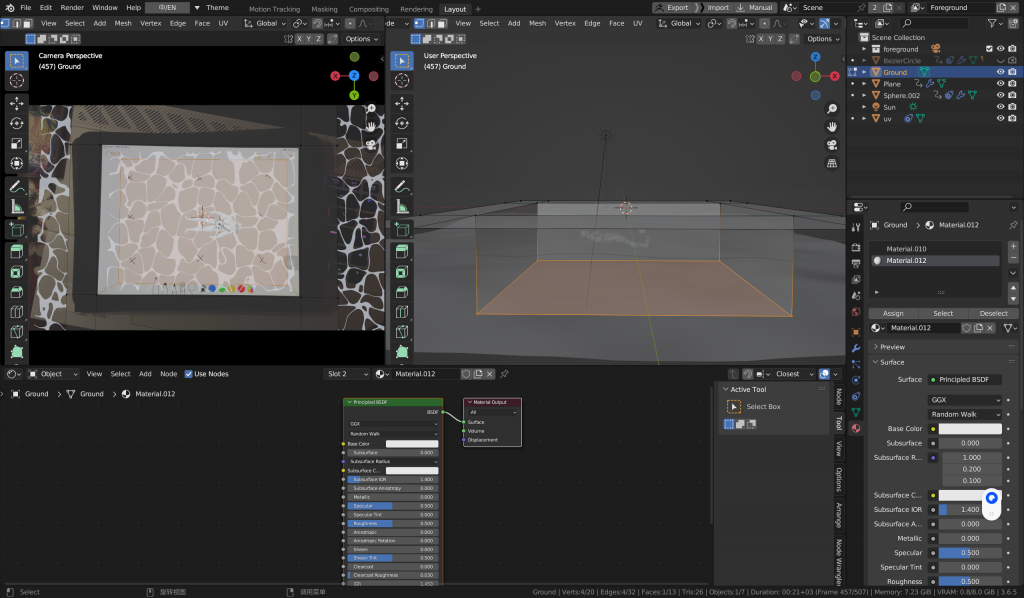
Task: Open the Modifiers wrench tab in Properties
Action: (x=856, y=347)
